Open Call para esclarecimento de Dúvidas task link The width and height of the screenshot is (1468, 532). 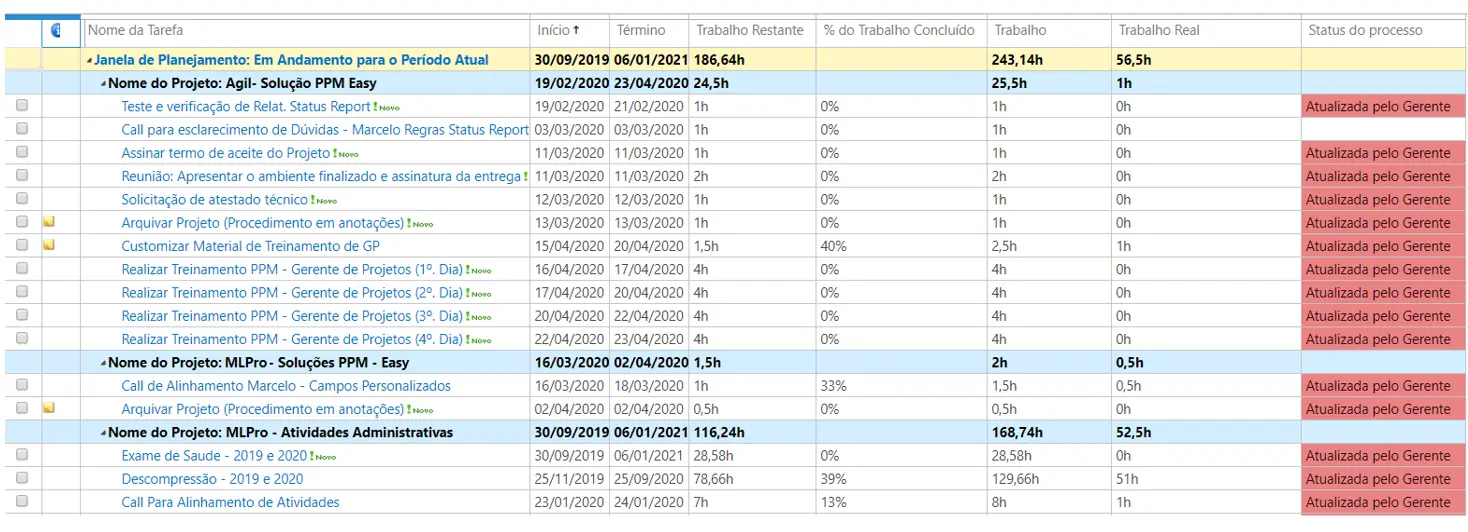325,129
